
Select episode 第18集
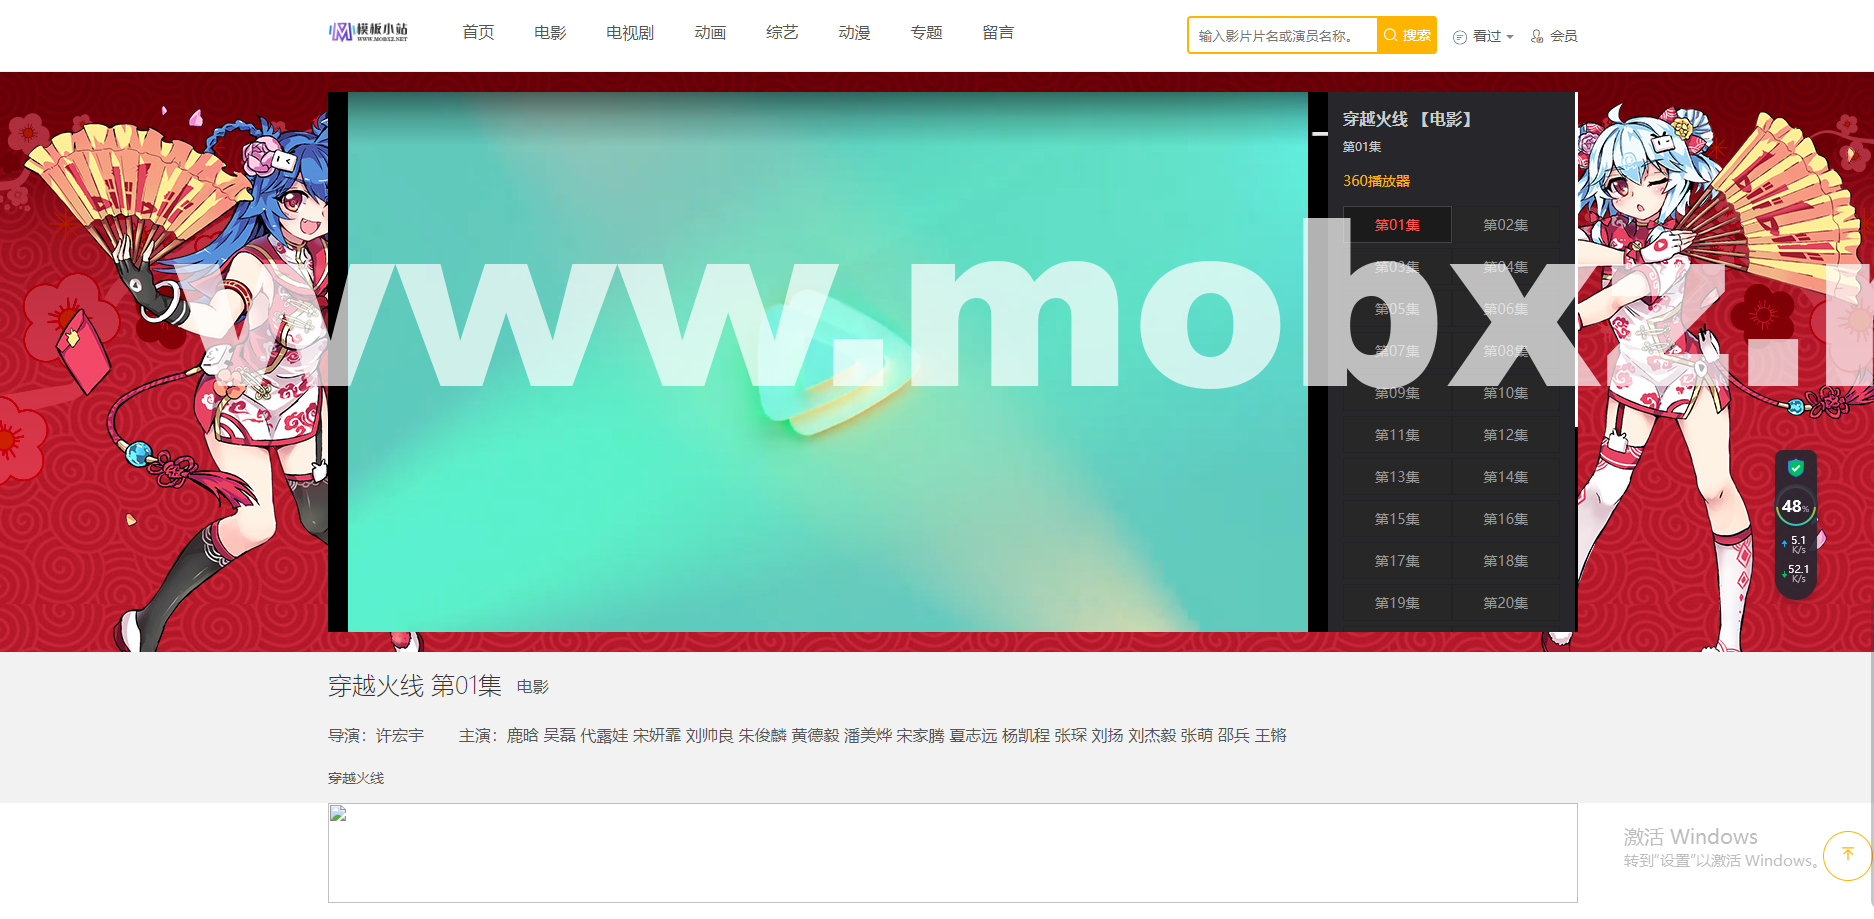pyautogui.click(x=1505, y=561)
